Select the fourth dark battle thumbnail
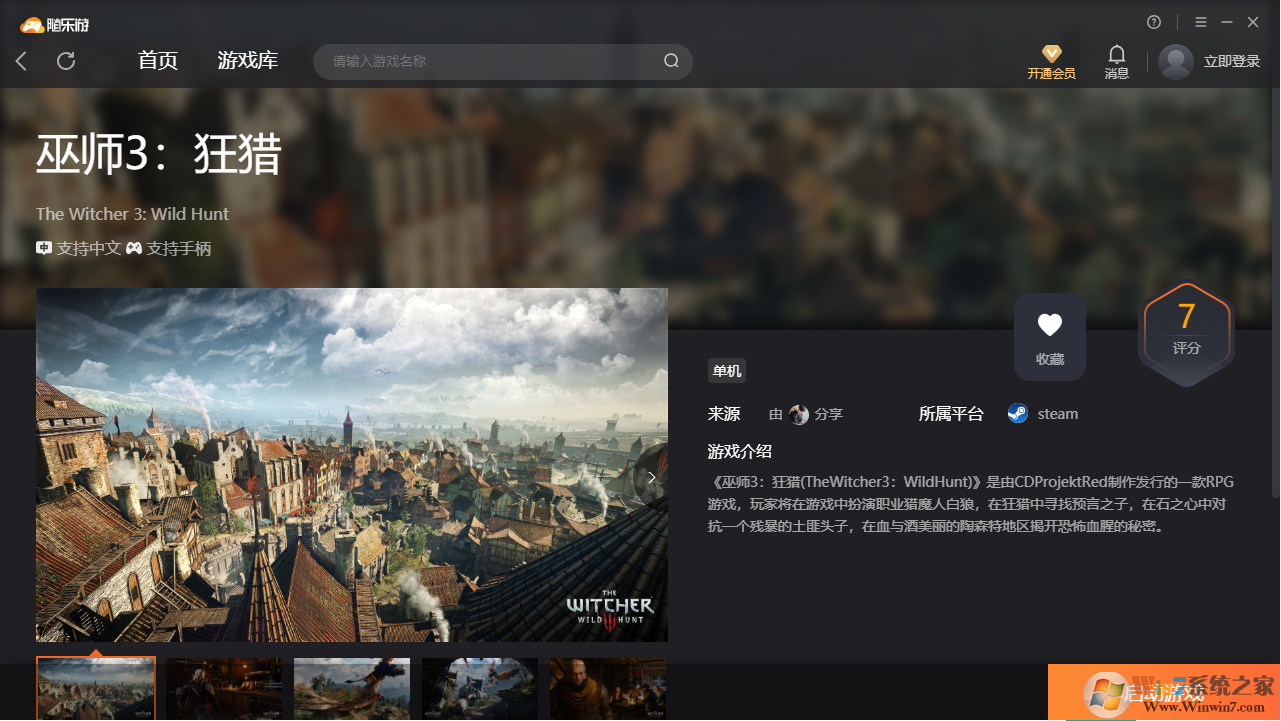This screenshot has width=1281, height=721. (480, 689)
